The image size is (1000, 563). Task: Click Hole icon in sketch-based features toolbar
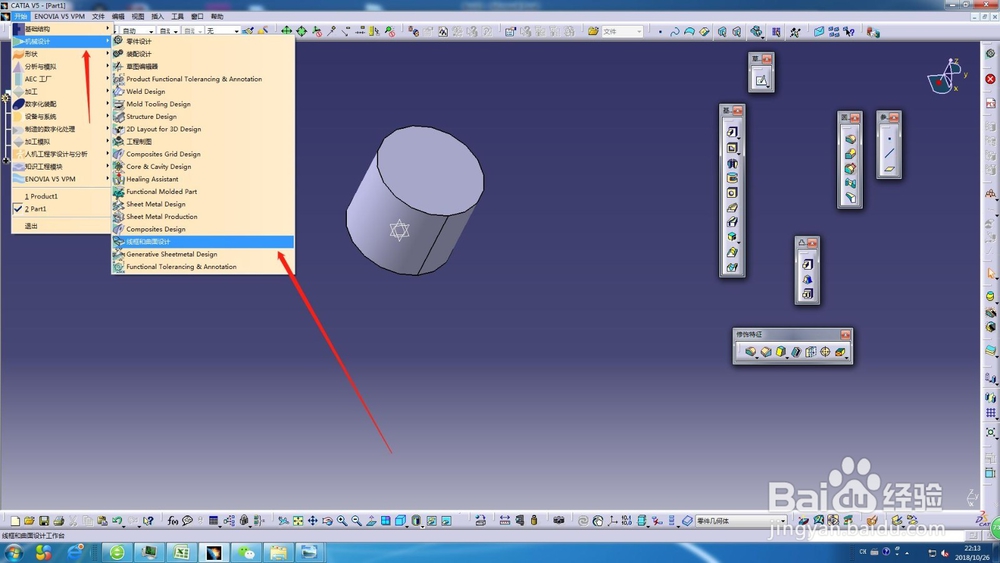click(x=732, y=193)
